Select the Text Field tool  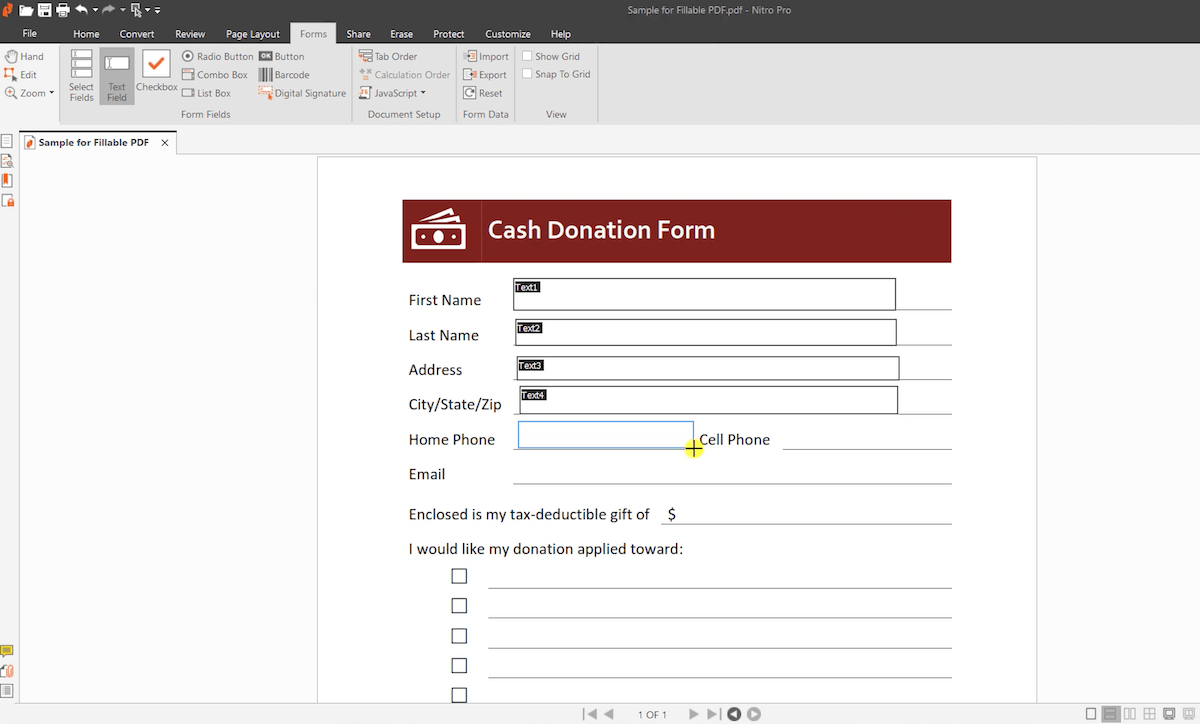tap(116, 75)
